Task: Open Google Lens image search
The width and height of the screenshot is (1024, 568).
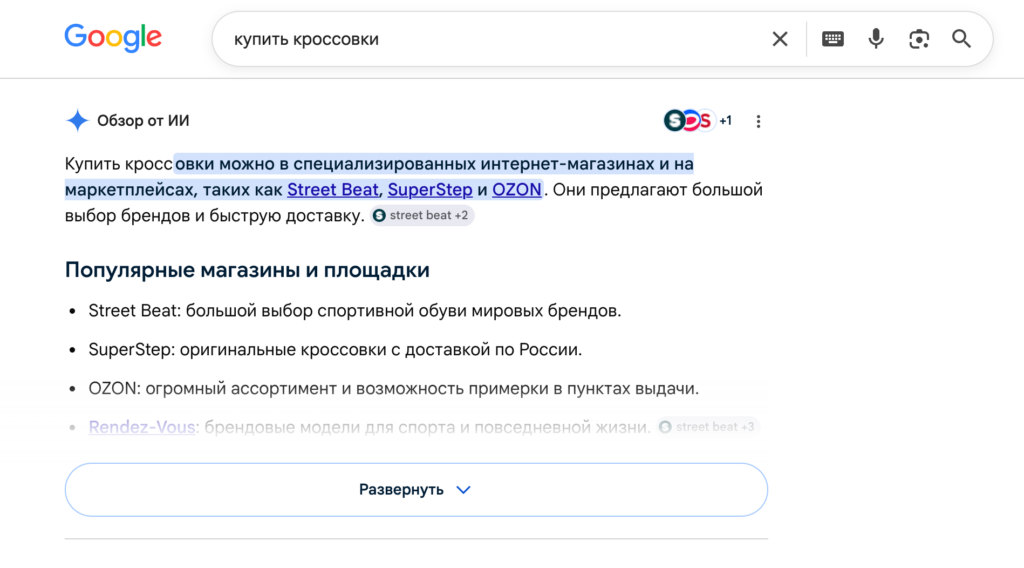Action: [919, 39]
